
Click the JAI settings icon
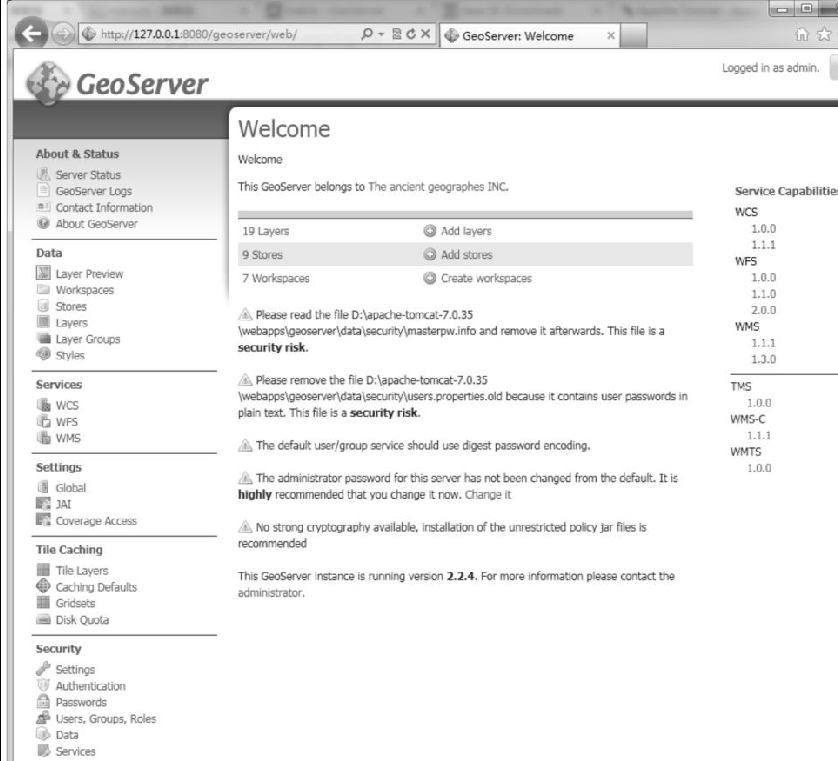[43, 503]
